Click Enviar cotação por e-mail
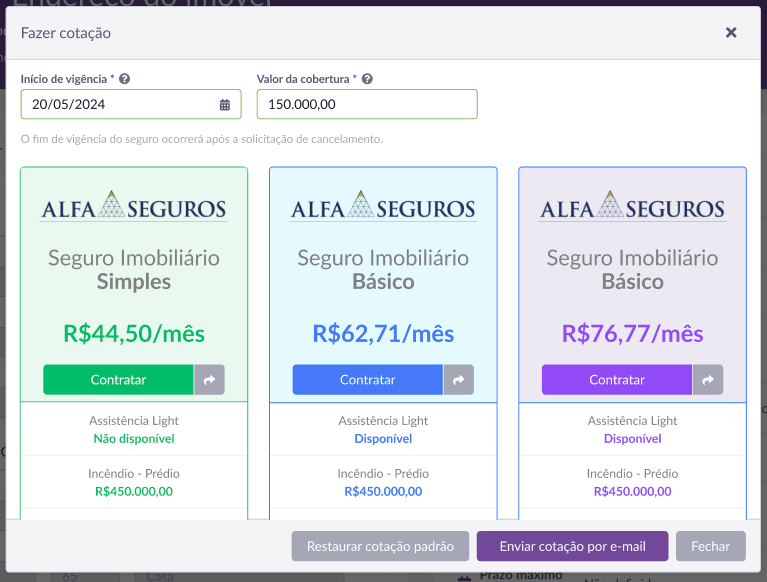The height and width of the screenshot is (582, 767). click(572, 546)
